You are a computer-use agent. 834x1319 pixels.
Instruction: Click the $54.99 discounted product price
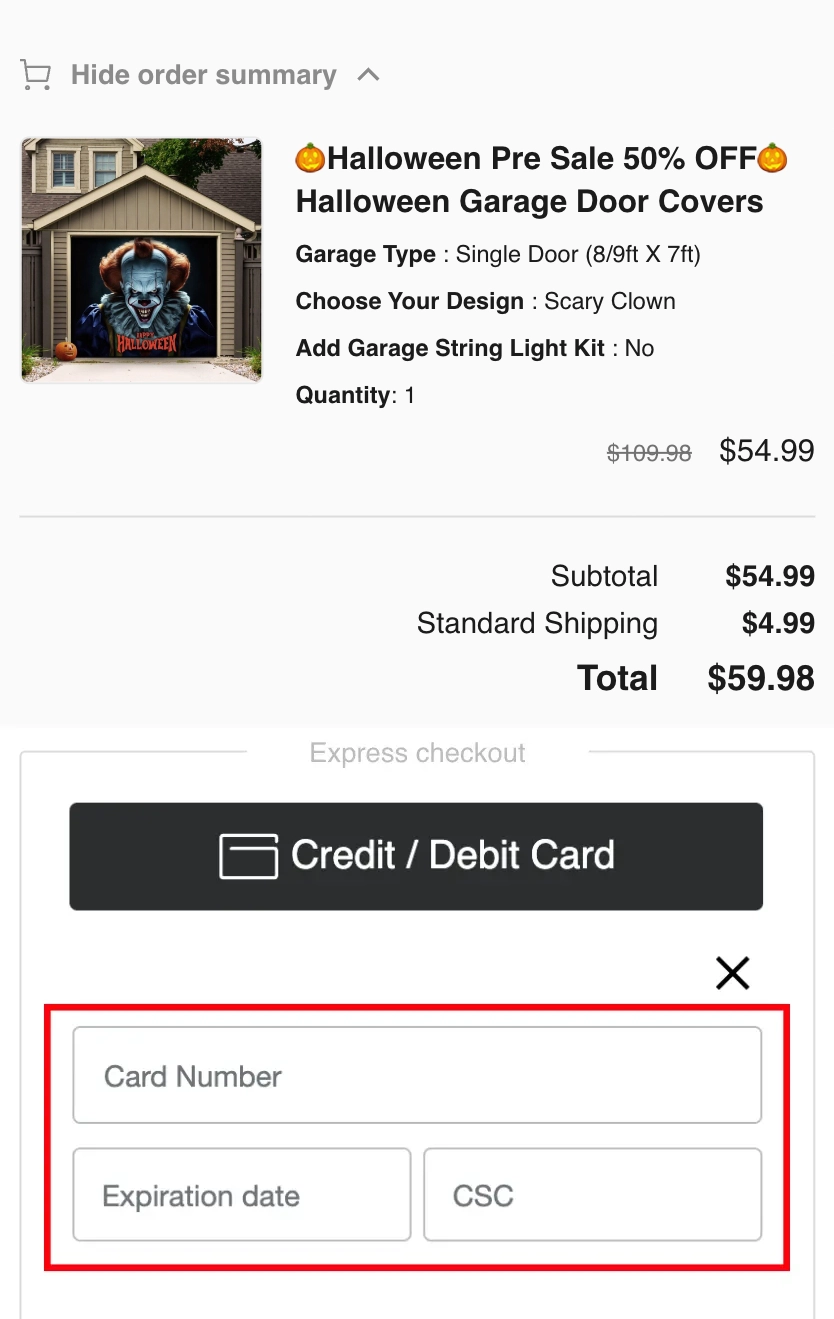click(x=767, y=451)
